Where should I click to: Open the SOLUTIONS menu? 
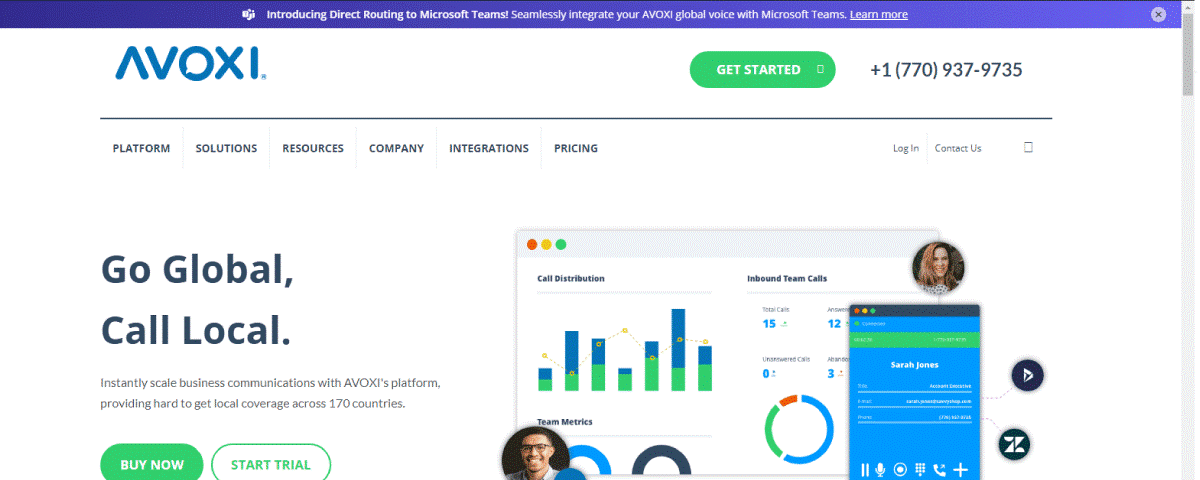click(x=226, y=148)
